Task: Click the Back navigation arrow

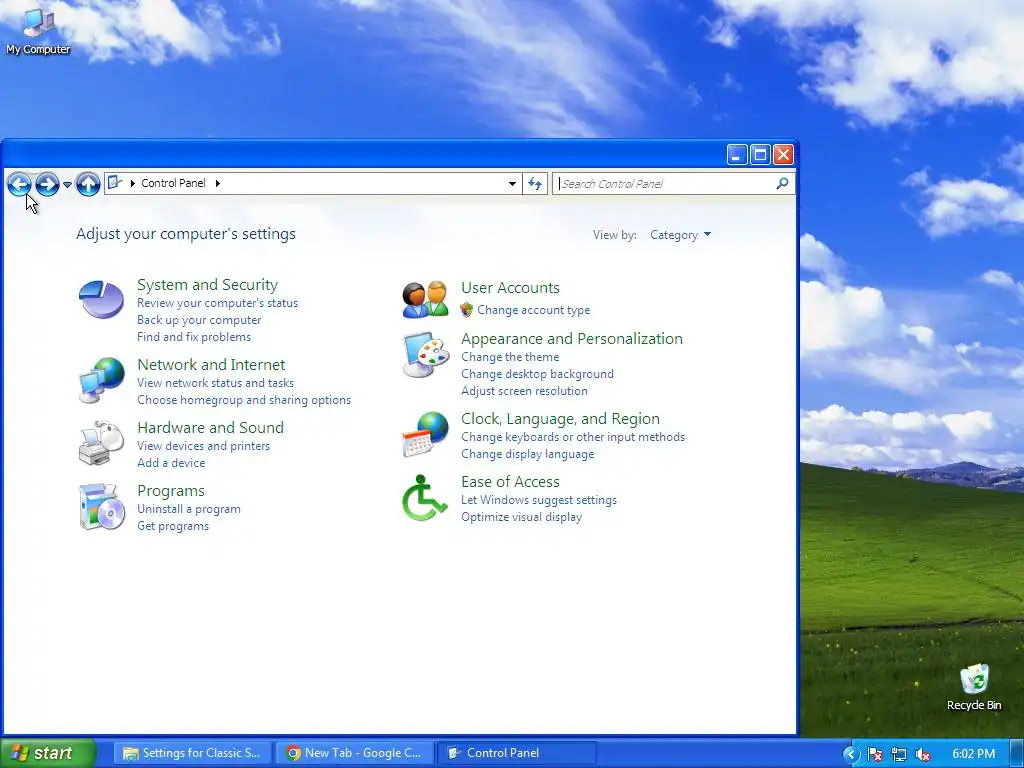Action: (x=20, y=184)
